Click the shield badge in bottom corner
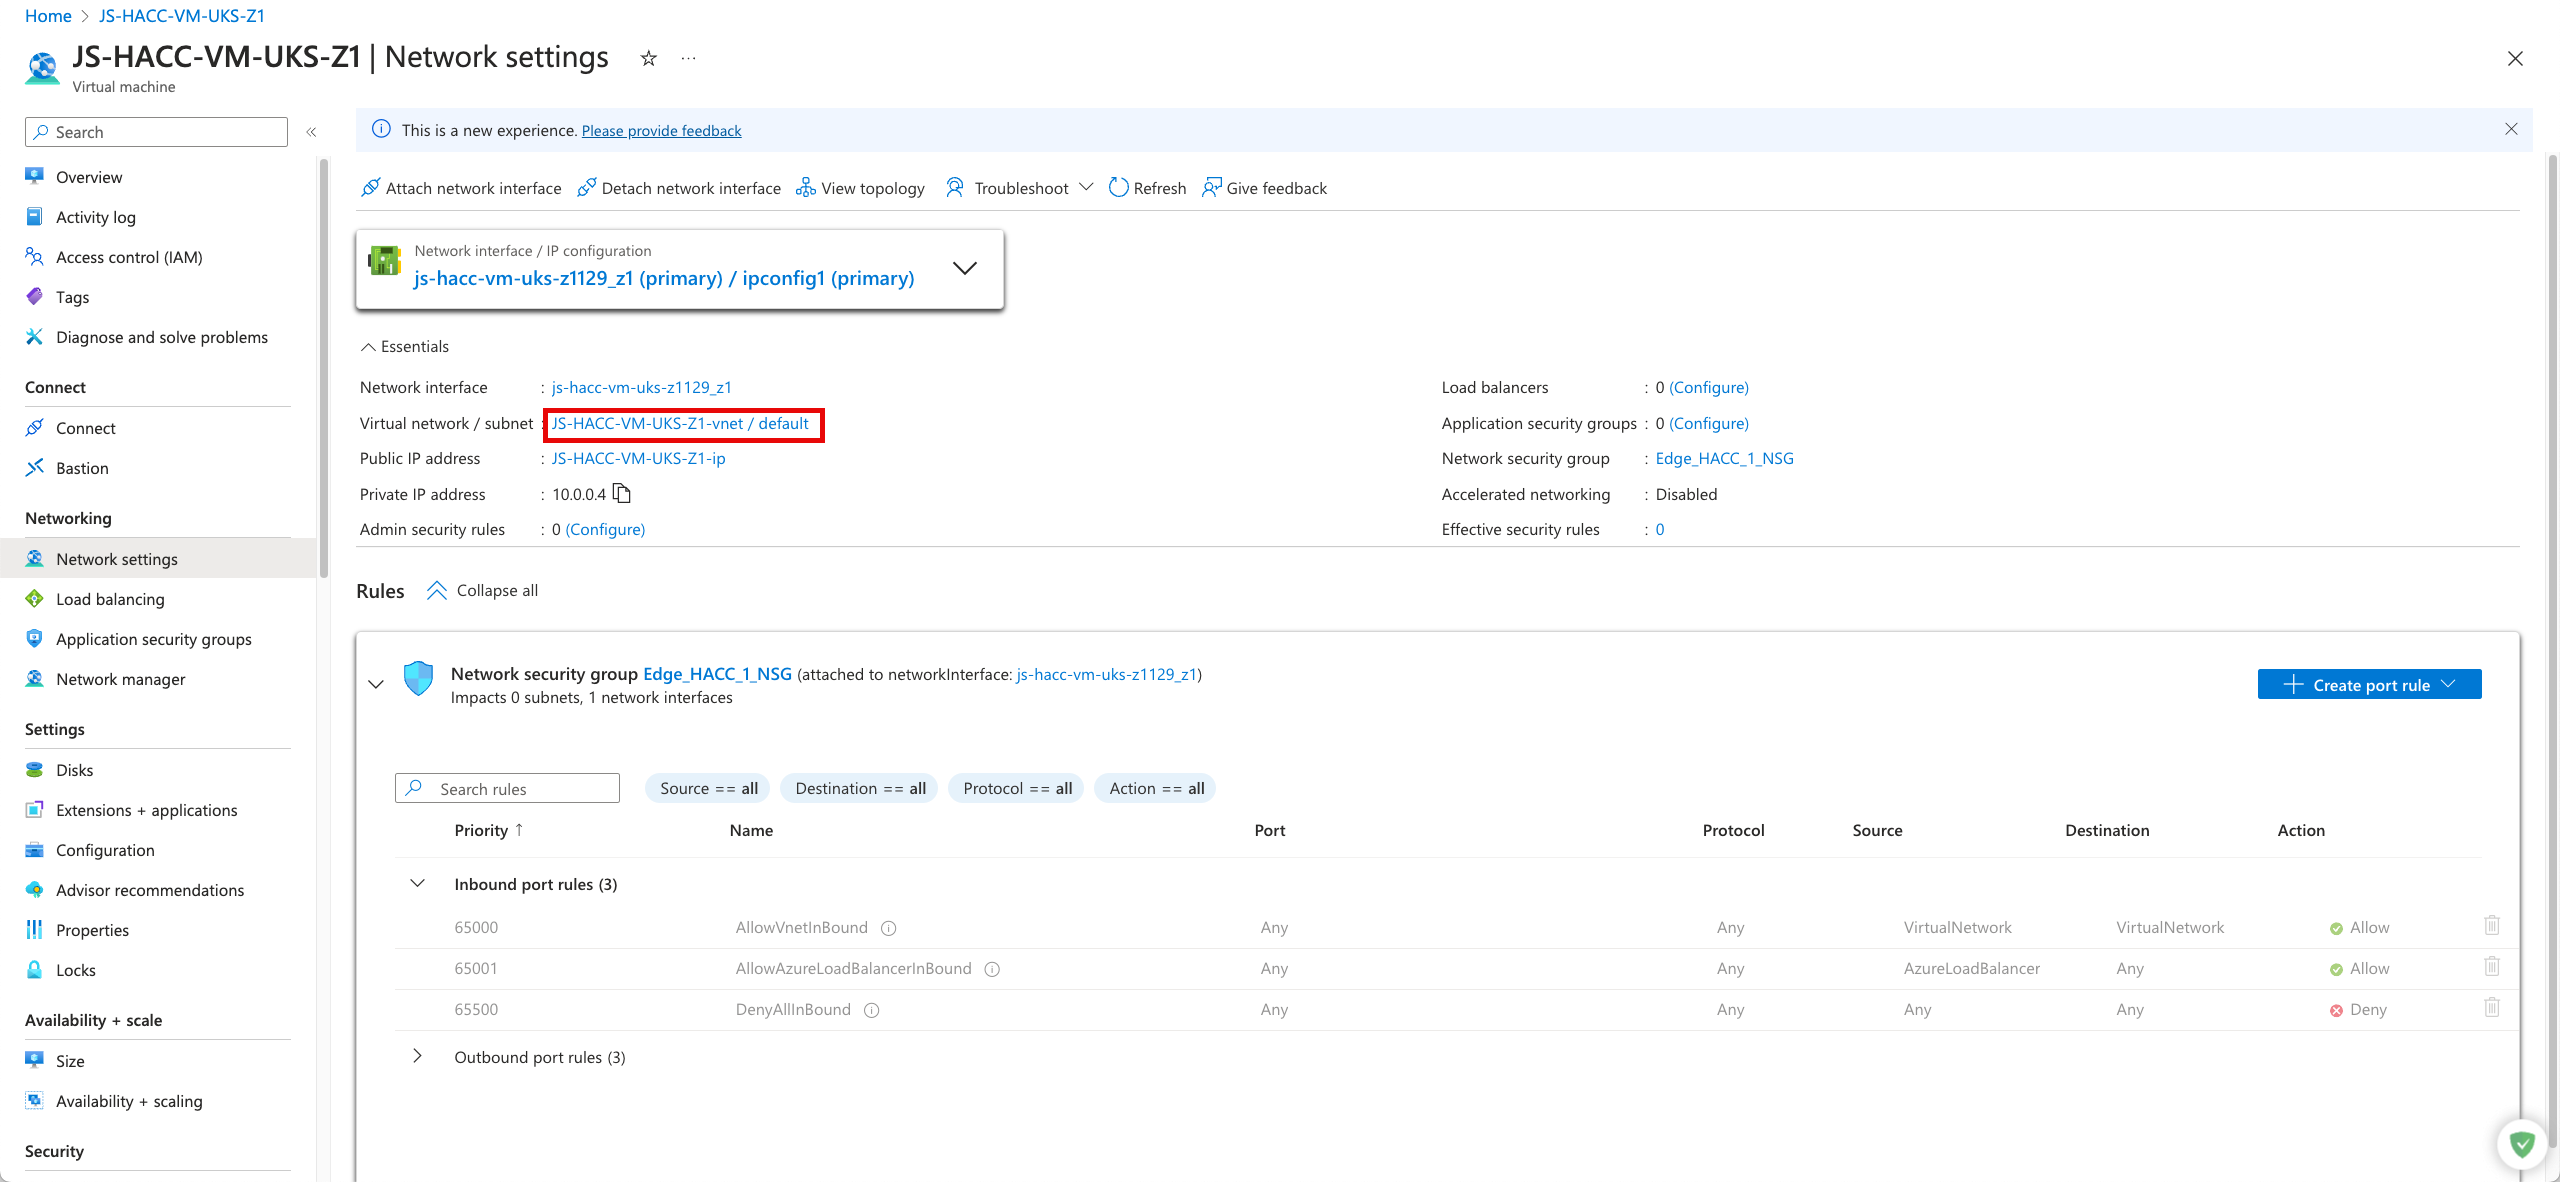 2521,1143
